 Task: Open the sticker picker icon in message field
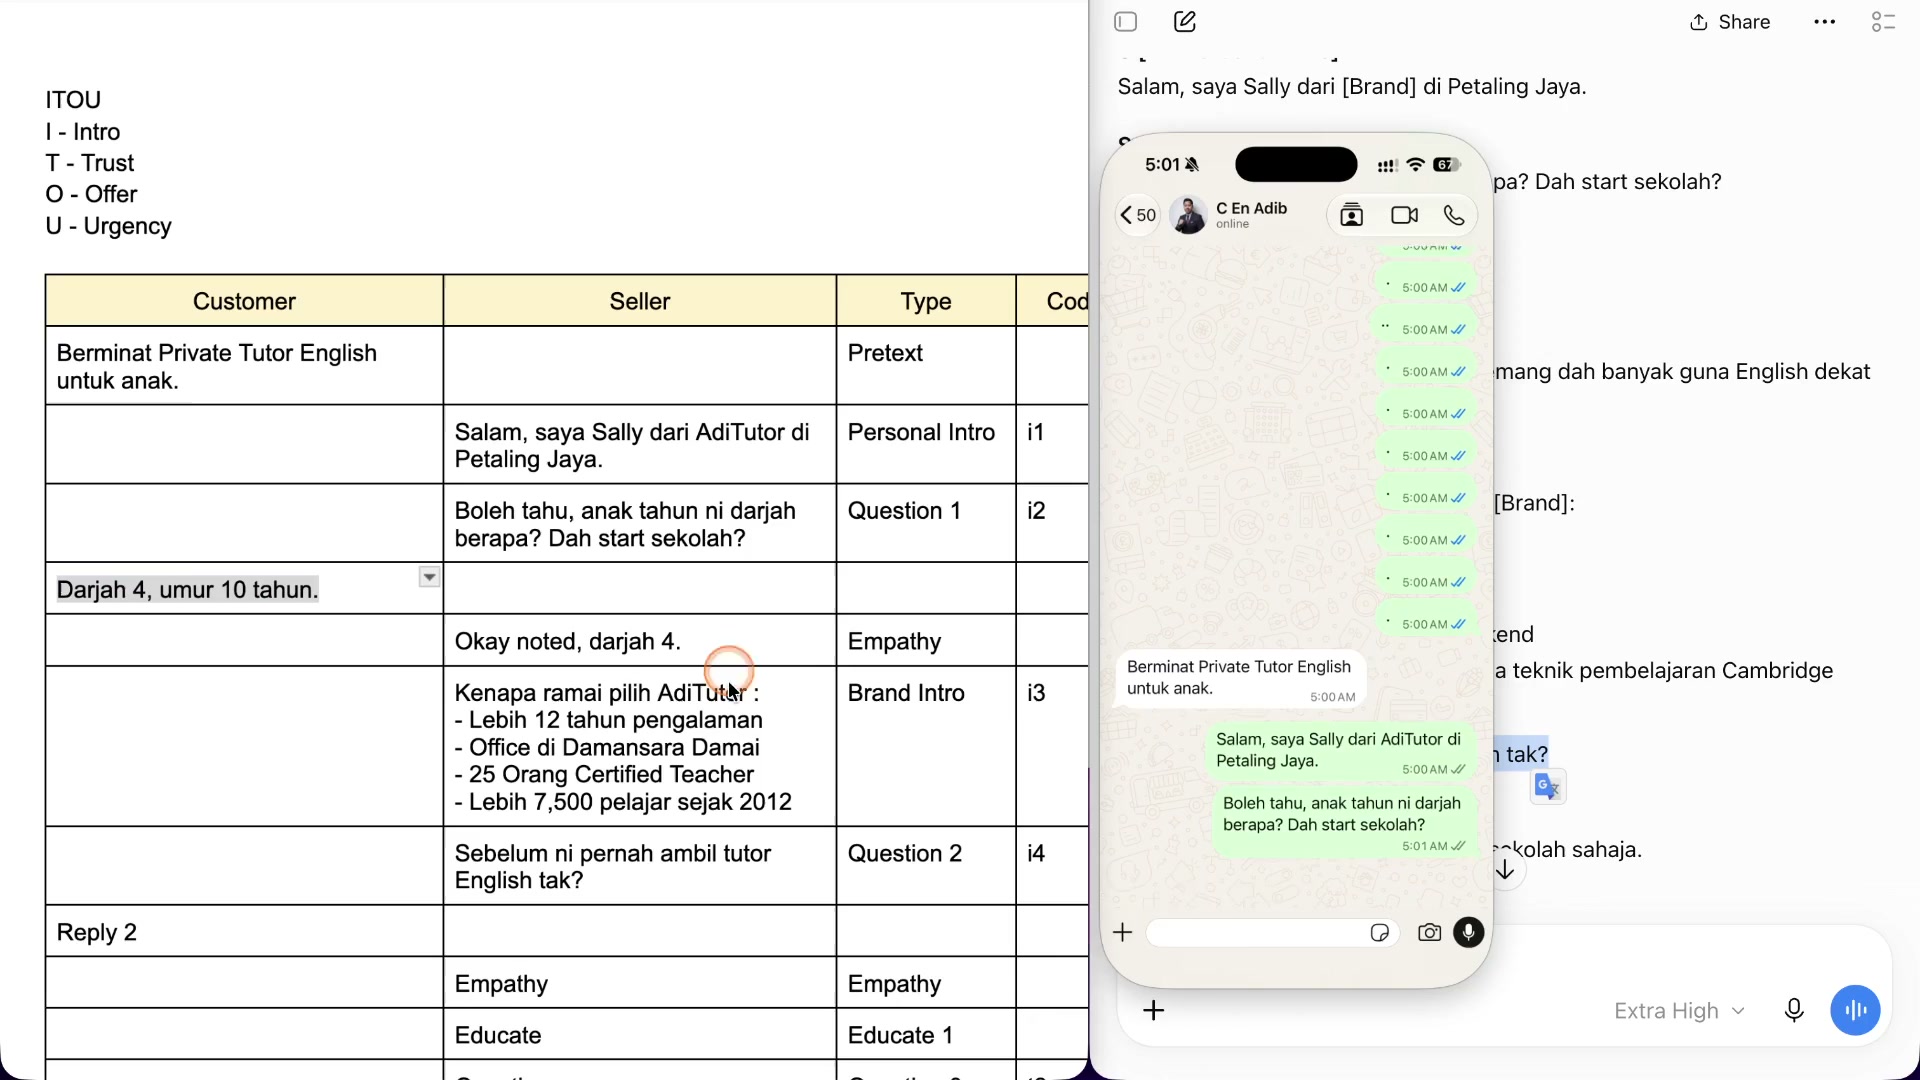tap(1380, 933)
